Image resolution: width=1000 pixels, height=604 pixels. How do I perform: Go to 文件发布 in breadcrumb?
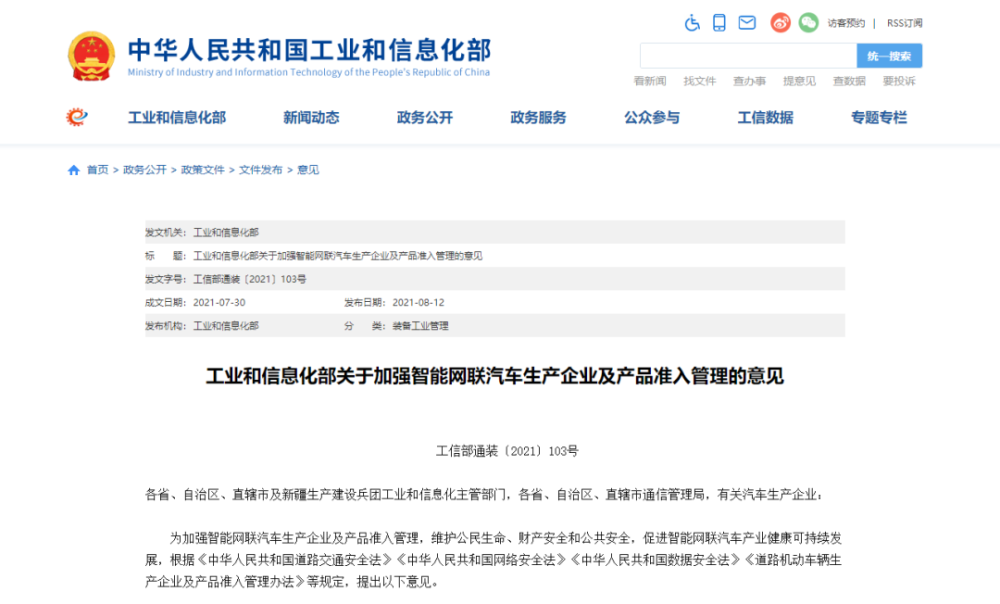(x=261, y=170)
